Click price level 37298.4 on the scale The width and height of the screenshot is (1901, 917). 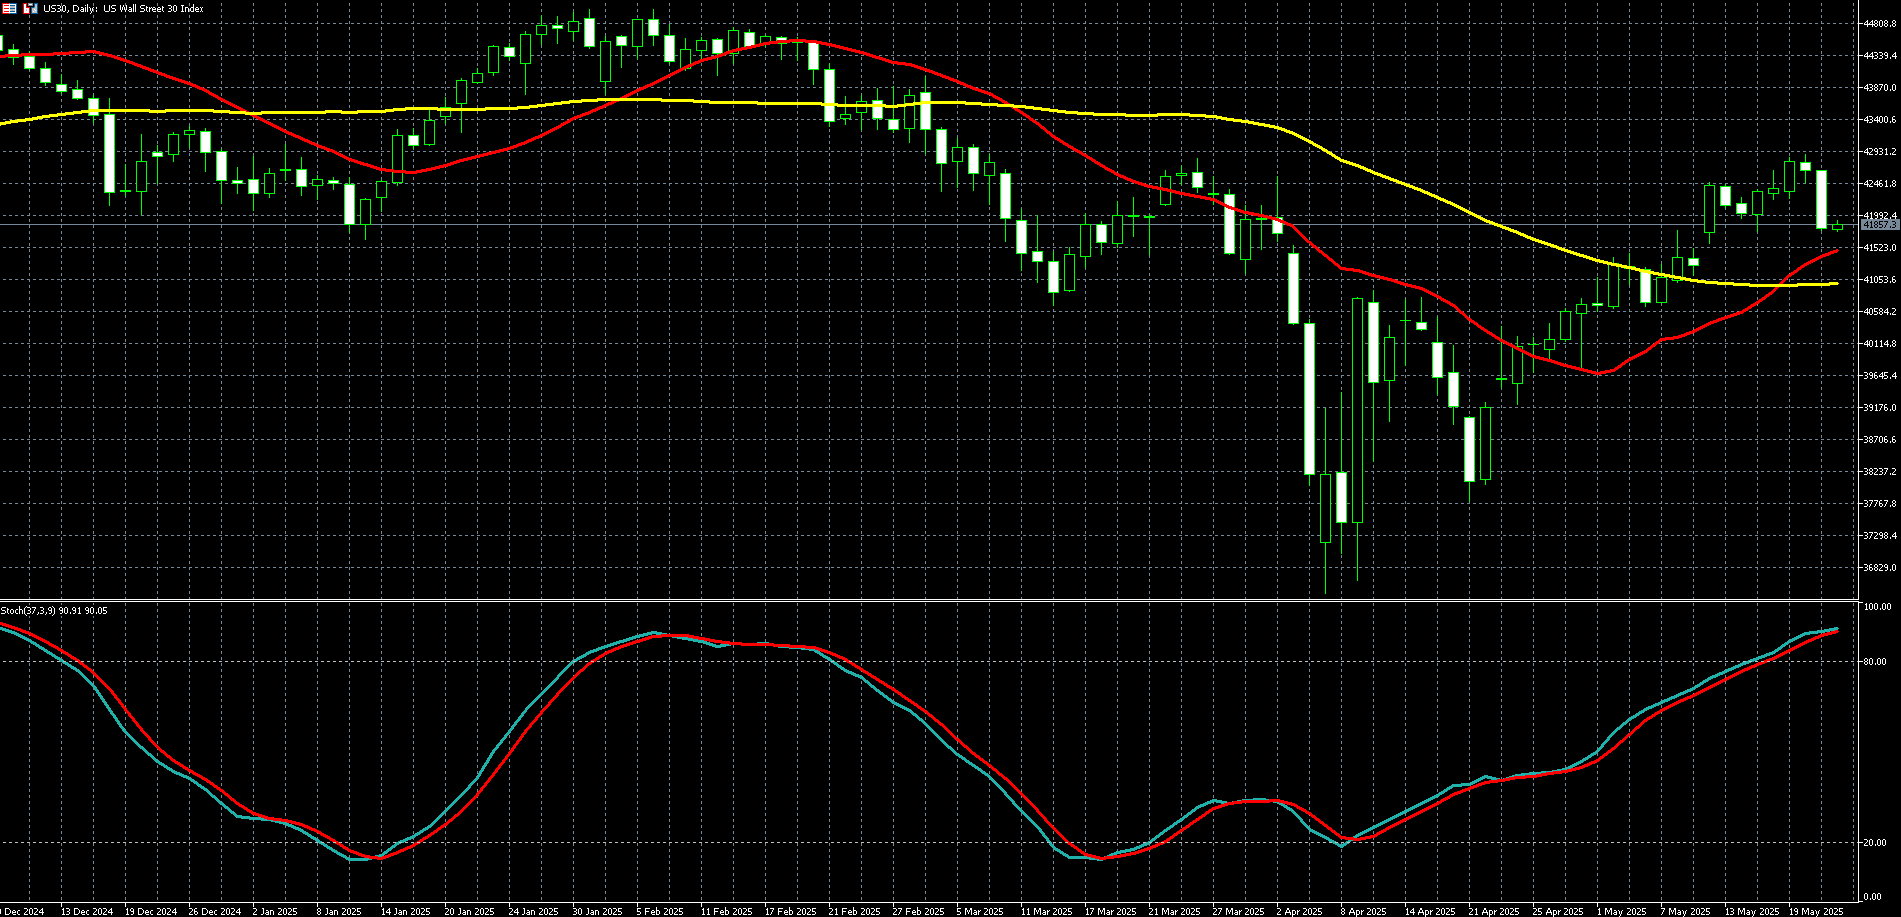click(x=1880, y=536)
